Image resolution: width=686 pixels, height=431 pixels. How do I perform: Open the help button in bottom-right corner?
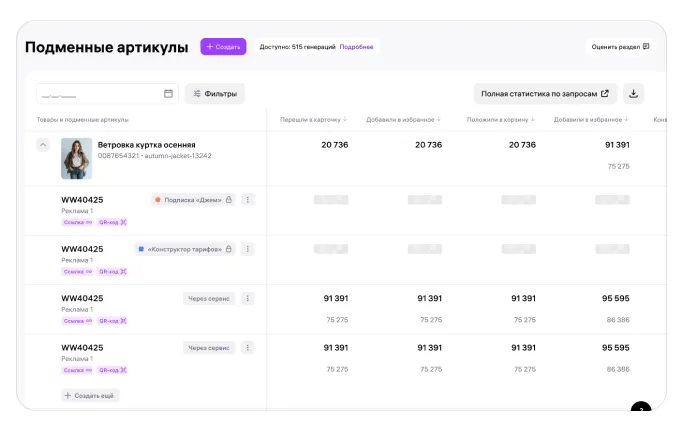[x=641, y=409]
